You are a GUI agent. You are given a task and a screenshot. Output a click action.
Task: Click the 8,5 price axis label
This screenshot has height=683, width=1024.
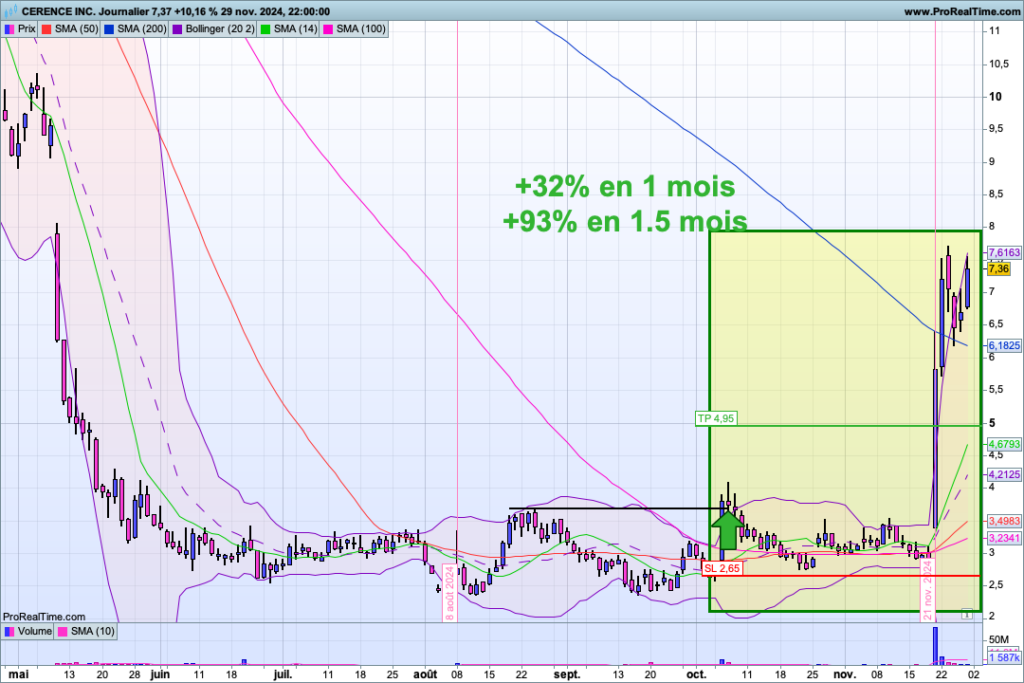pyautogui.click(x=995, y=194)
